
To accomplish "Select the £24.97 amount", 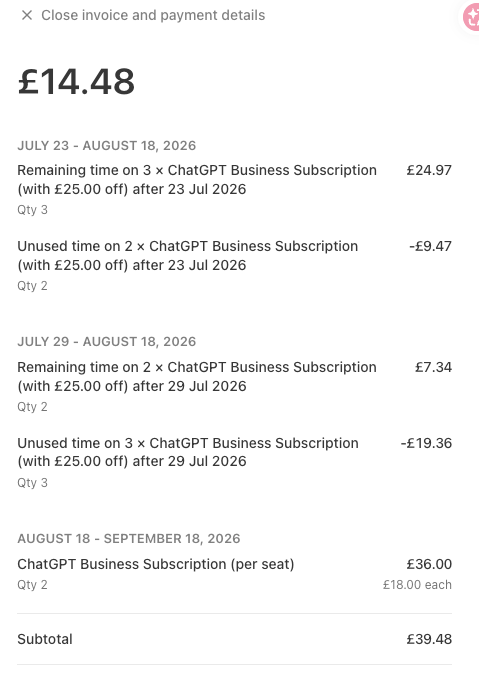I will (x=429, y=170).
